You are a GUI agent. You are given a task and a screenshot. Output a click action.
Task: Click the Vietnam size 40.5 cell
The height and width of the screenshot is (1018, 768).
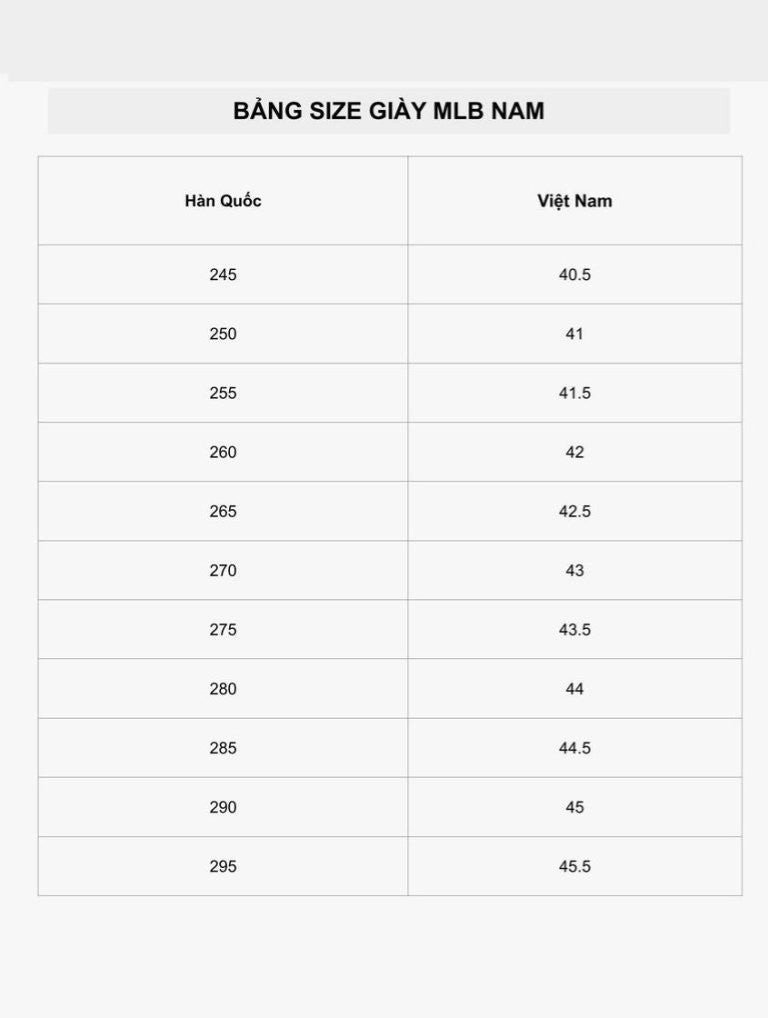tap(574, 274)
